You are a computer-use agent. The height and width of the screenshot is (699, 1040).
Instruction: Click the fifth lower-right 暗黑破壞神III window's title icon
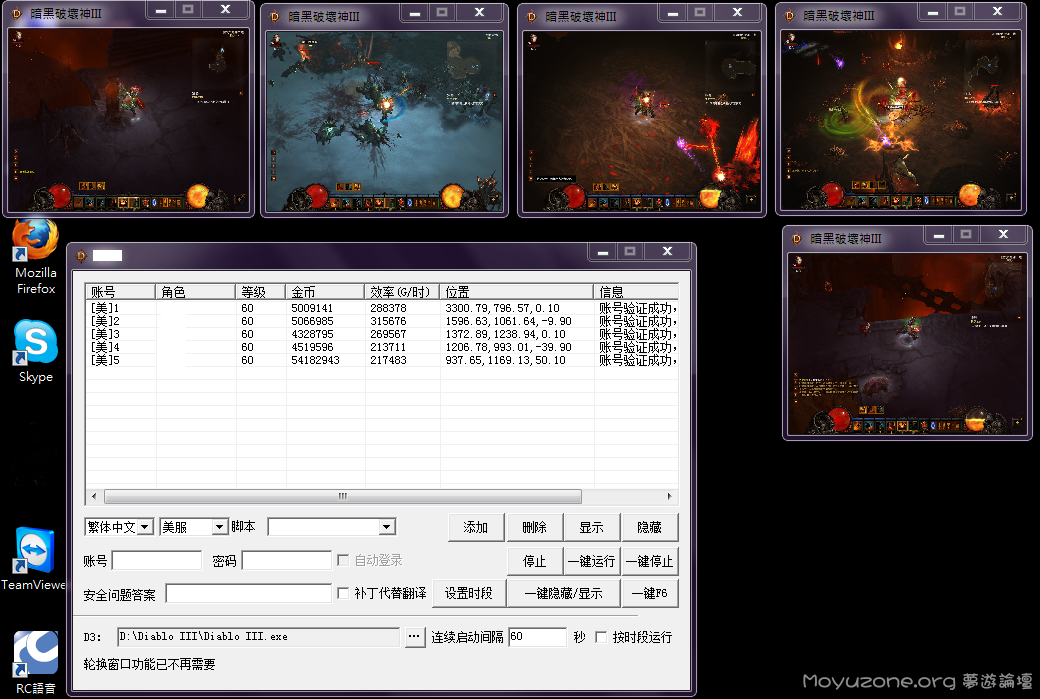pyautogui.click(x=797, y=238)
